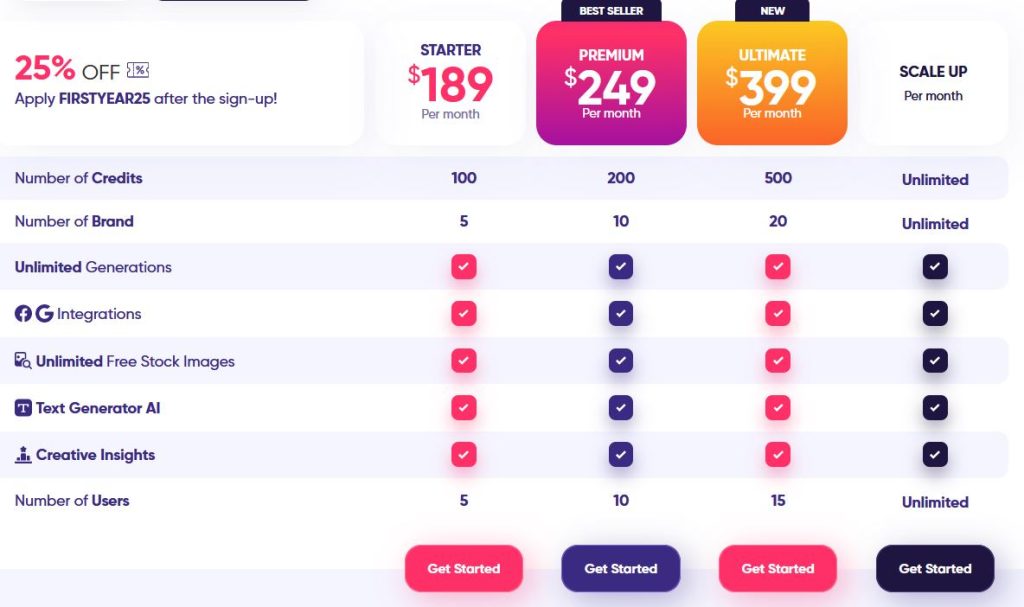Click Get Started under Starter plan
Viewport: 1024px width, 607px height.
[x=464, y=568]
